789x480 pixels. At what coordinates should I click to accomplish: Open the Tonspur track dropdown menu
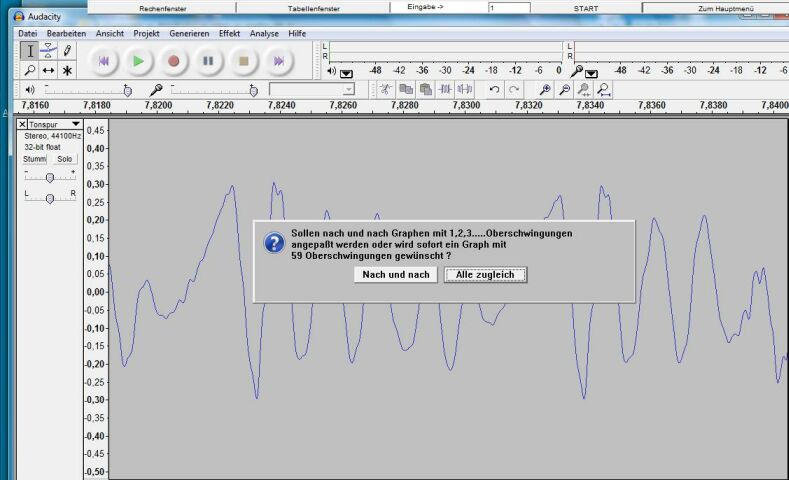pyautogui.click(x=75, y=124)
